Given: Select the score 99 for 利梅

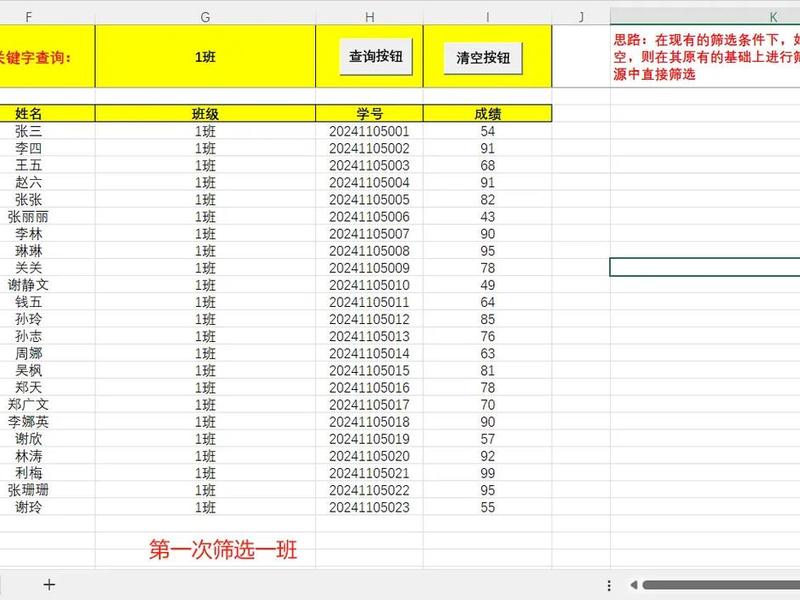Looking at the screenshot, I should click(487, 473).
